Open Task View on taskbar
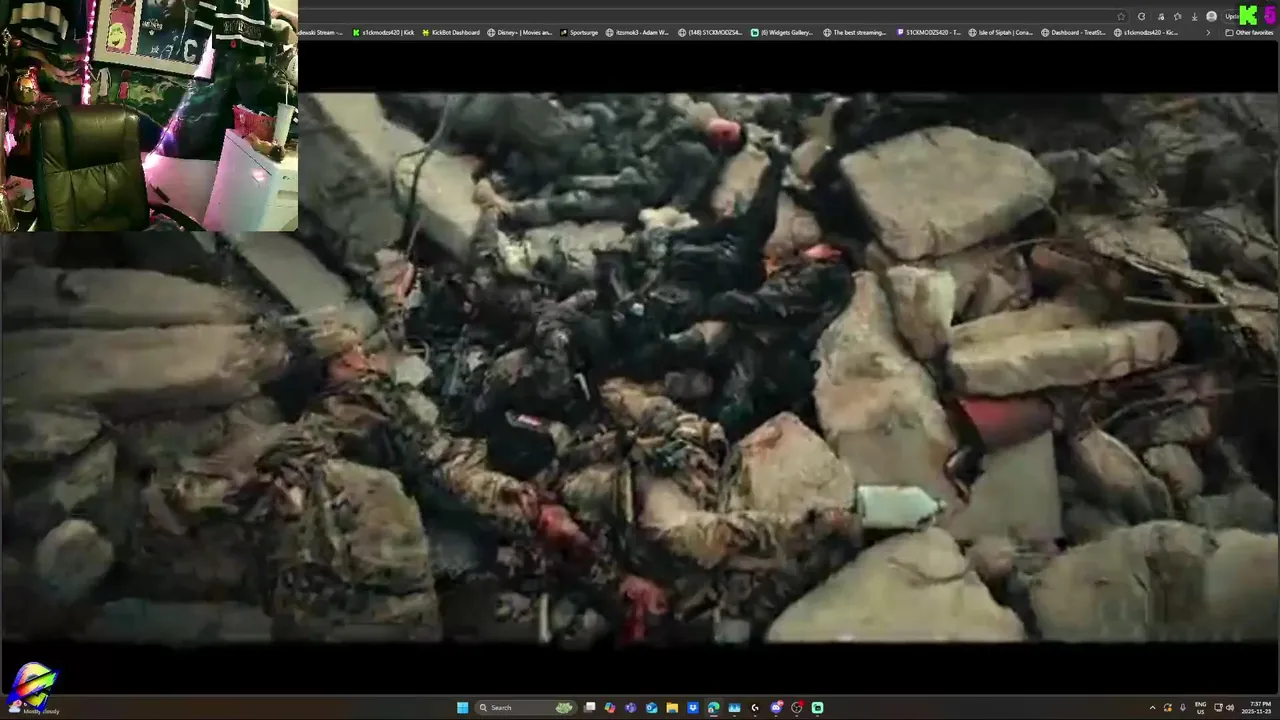Image resolution: width=1280 pixels, height=720 pixels. coord(590,707)
